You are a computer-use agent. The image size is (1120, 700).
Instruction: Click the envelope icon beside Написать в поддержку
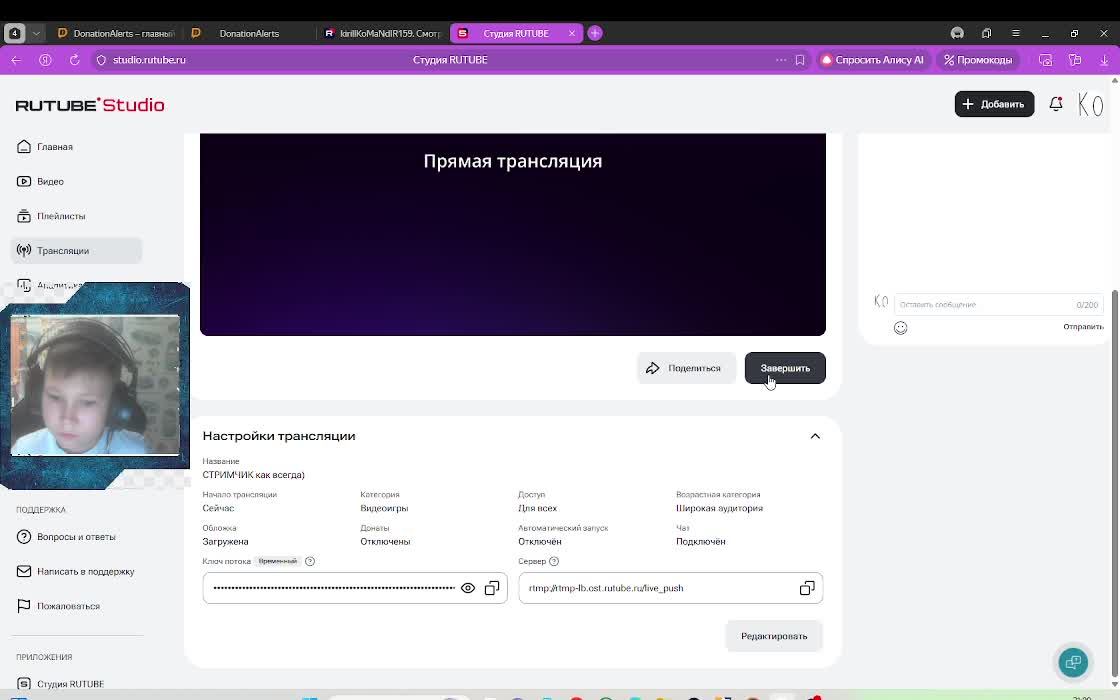tap(24, 571)
